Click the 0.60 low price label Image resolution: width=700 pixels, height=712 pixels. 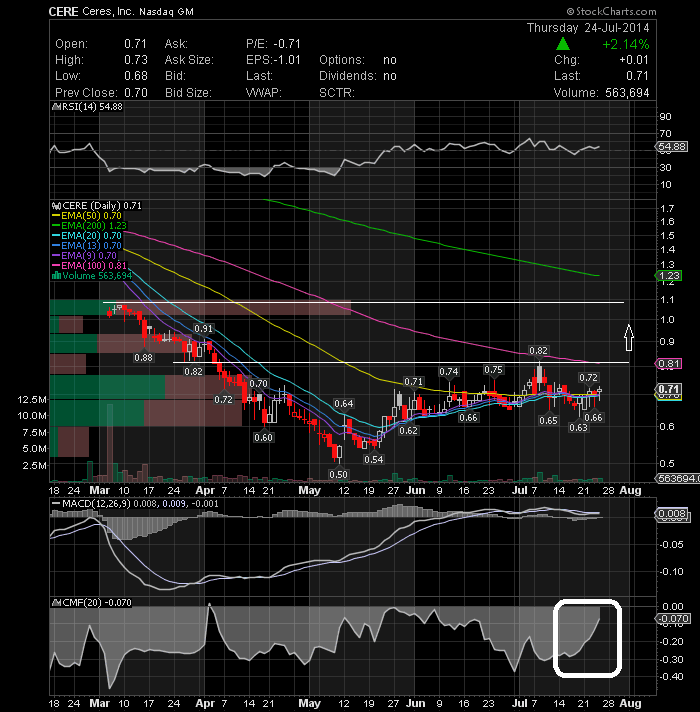coord(263,437)
